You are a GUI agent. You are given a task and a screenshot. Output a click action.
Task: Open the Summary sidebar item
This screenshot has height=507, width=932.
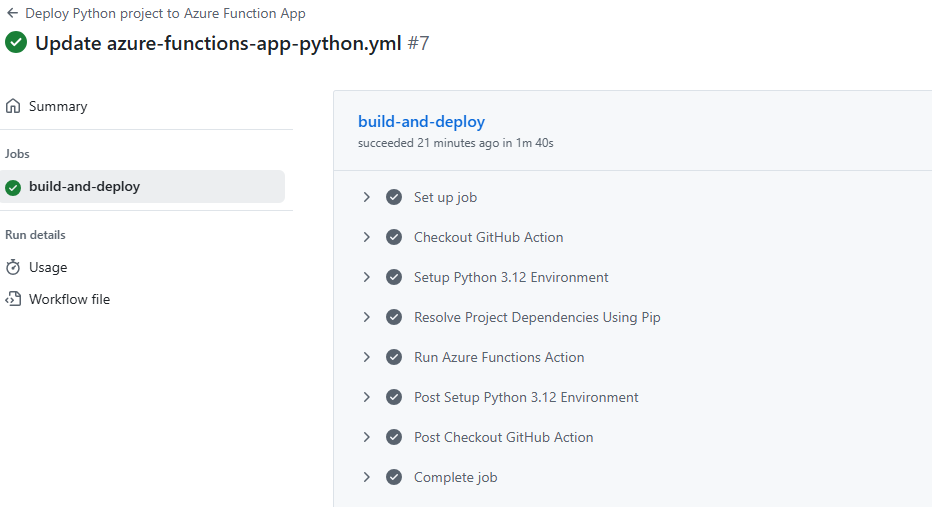58,106
